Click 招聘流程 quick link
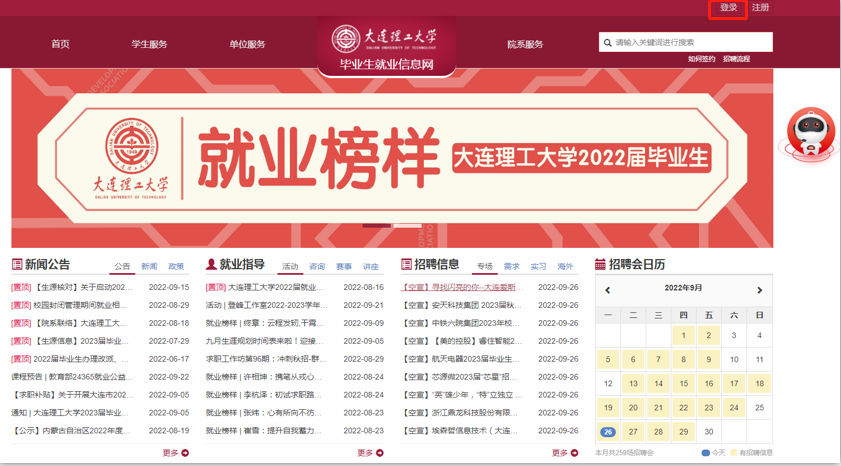 [x=736, y=59]
